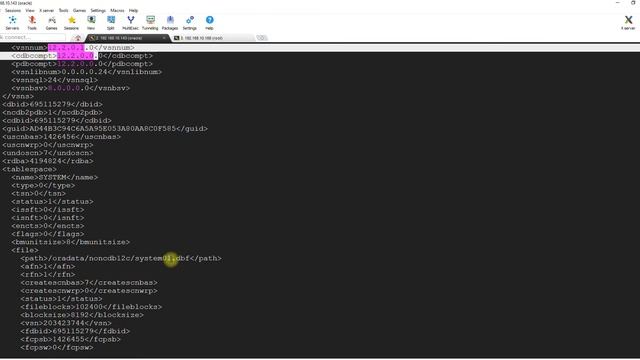640x360 pixels.
Task: Enable MultiExec mode icon
Action: point(131,23)
